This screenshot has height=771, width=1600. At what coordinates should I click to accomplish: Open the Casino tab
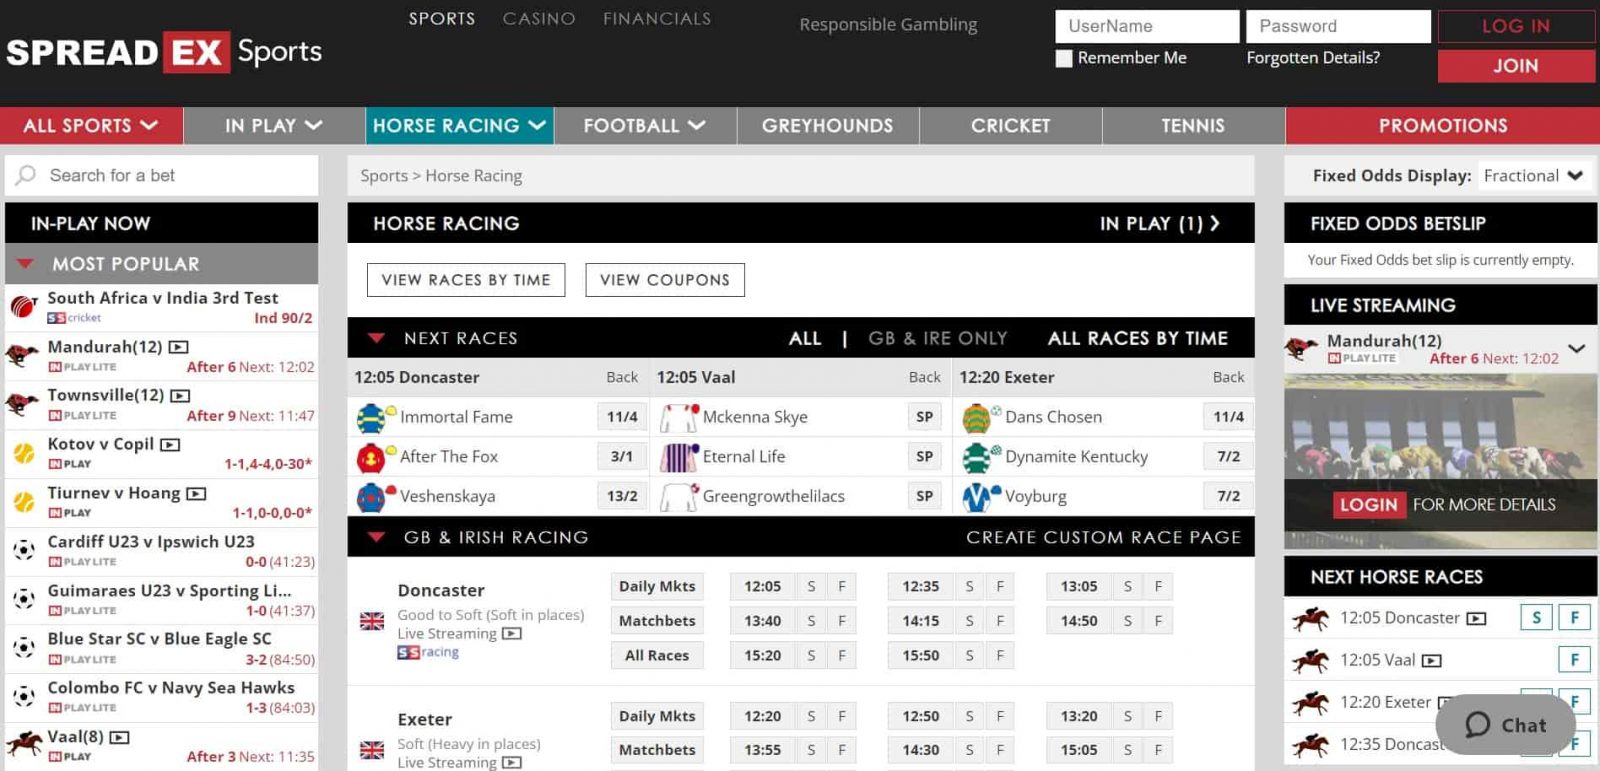(538, 18)
